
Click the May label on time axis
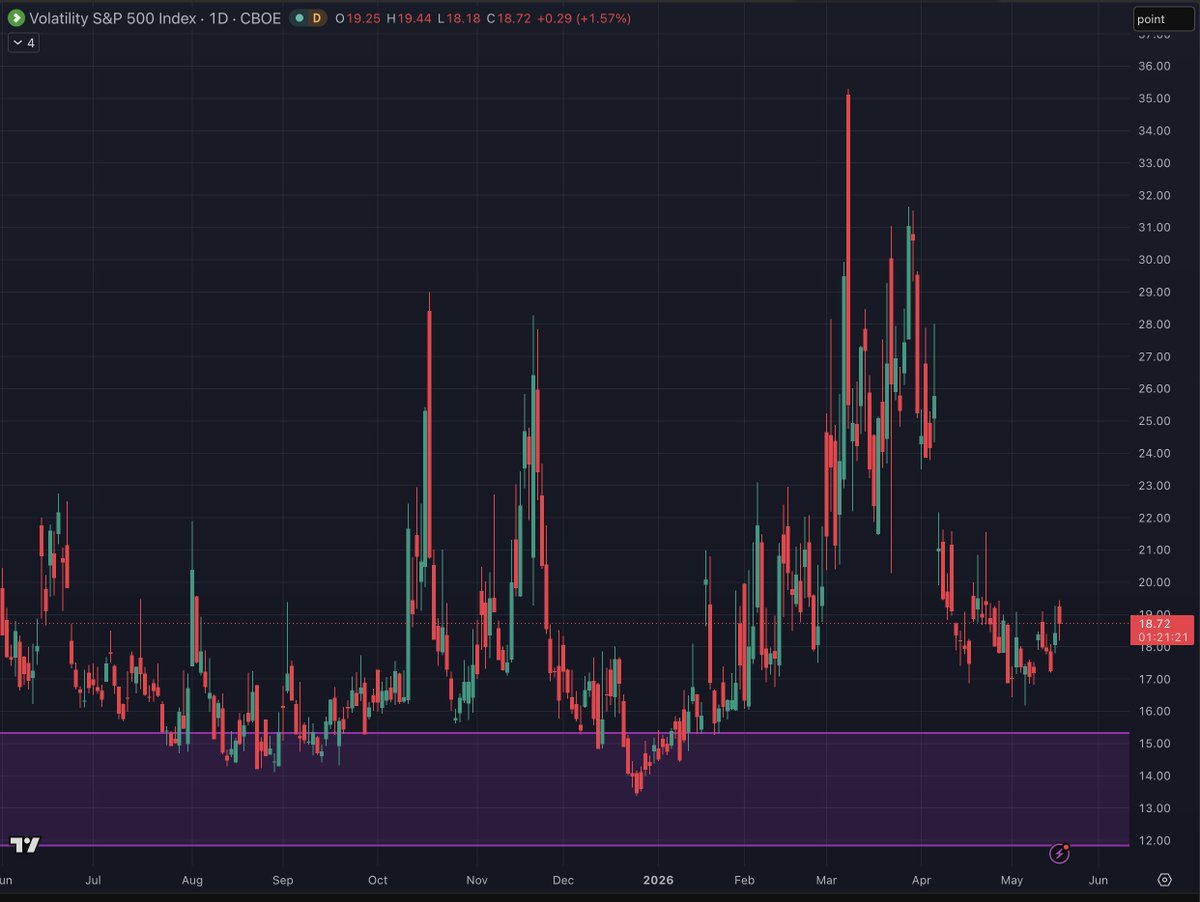(x=1012, y=880)
